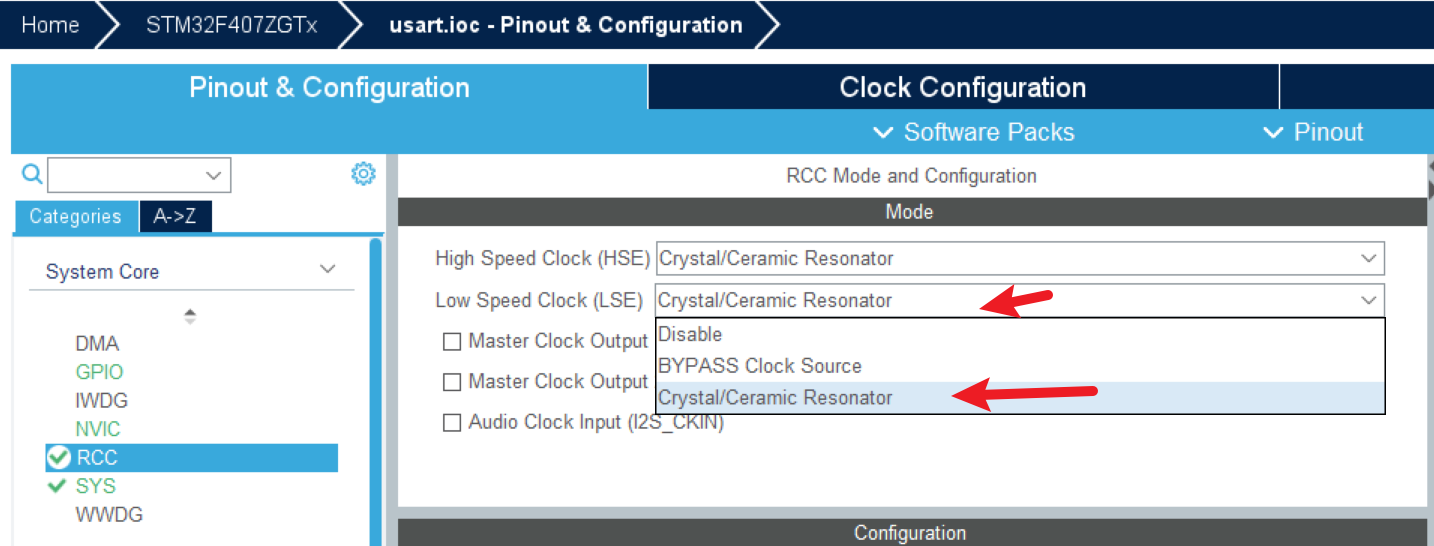The image size is (1434, 546).
Task: Collapse the System Core category
Action: (x=326, y=270)
